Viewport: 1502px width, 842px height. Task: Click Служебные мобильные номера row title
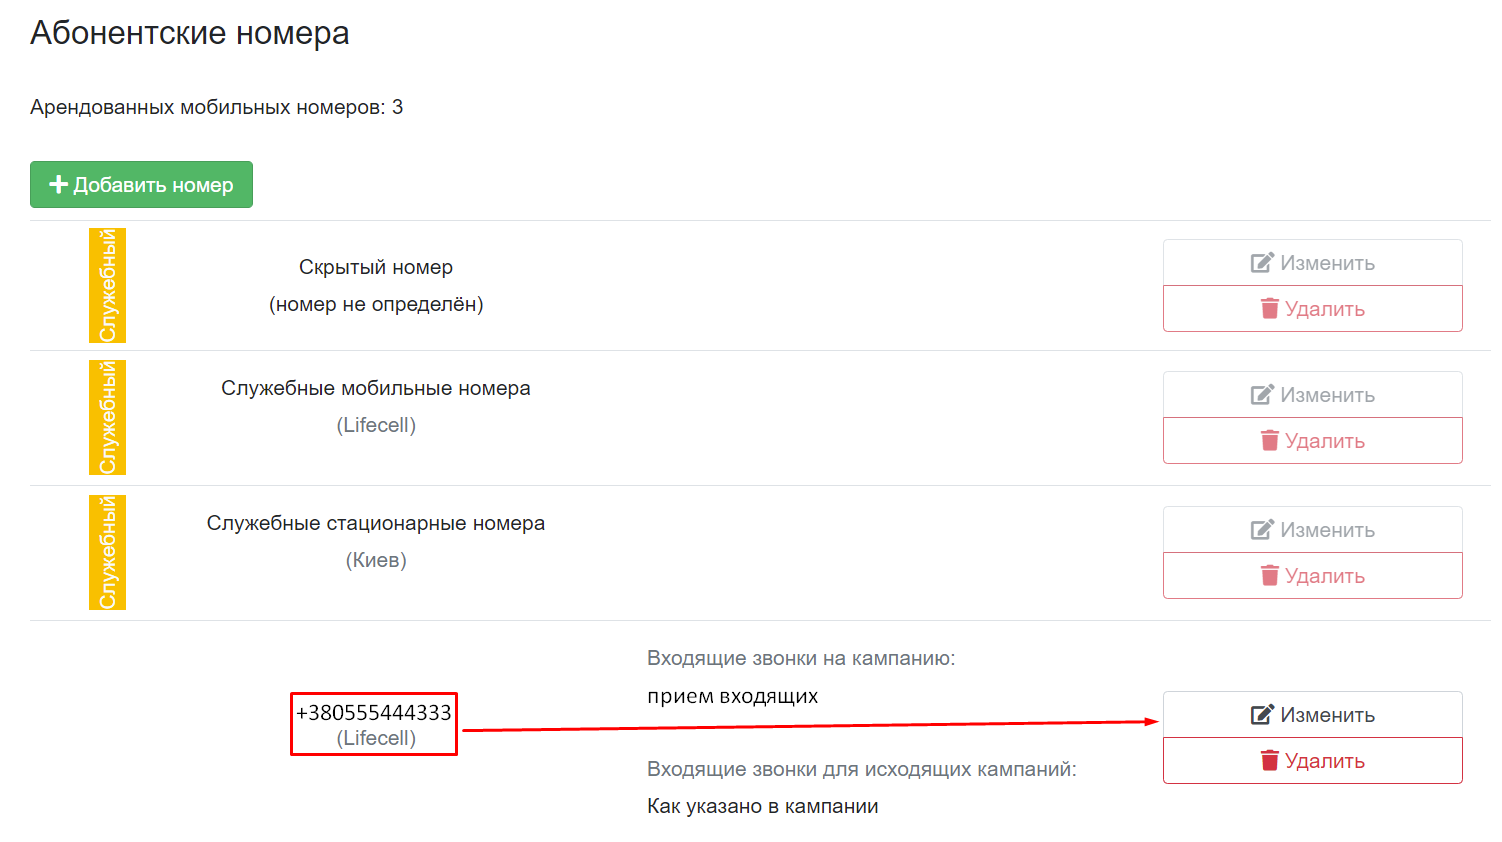point(376,388)
